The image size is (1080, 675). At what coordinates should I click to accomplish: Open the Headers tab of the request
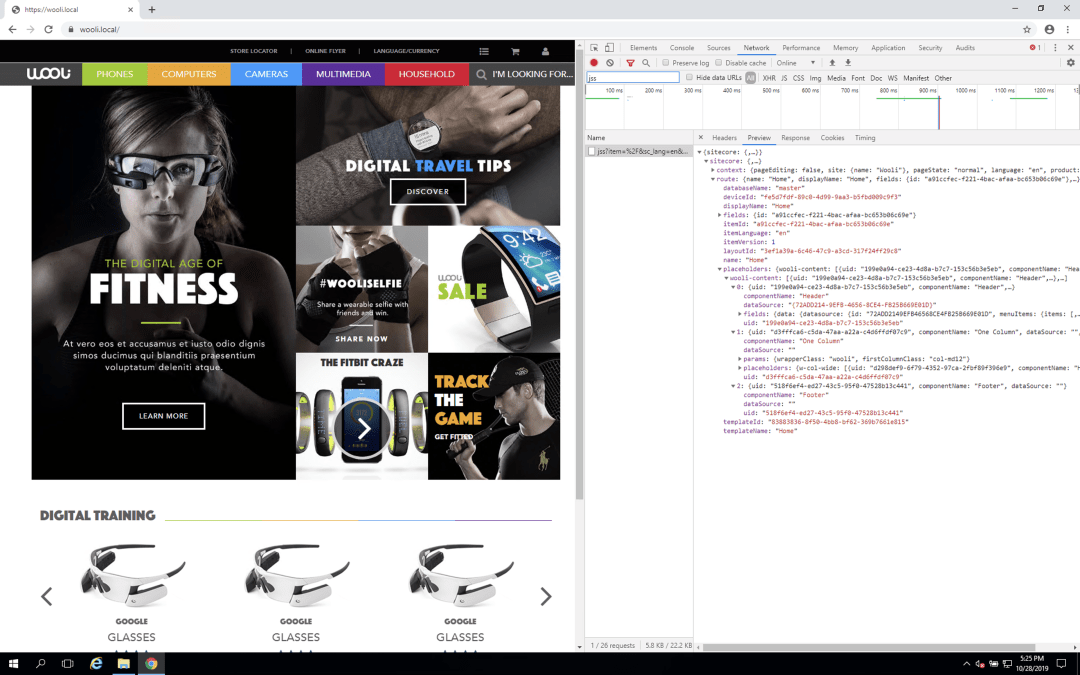pos(724,138)
